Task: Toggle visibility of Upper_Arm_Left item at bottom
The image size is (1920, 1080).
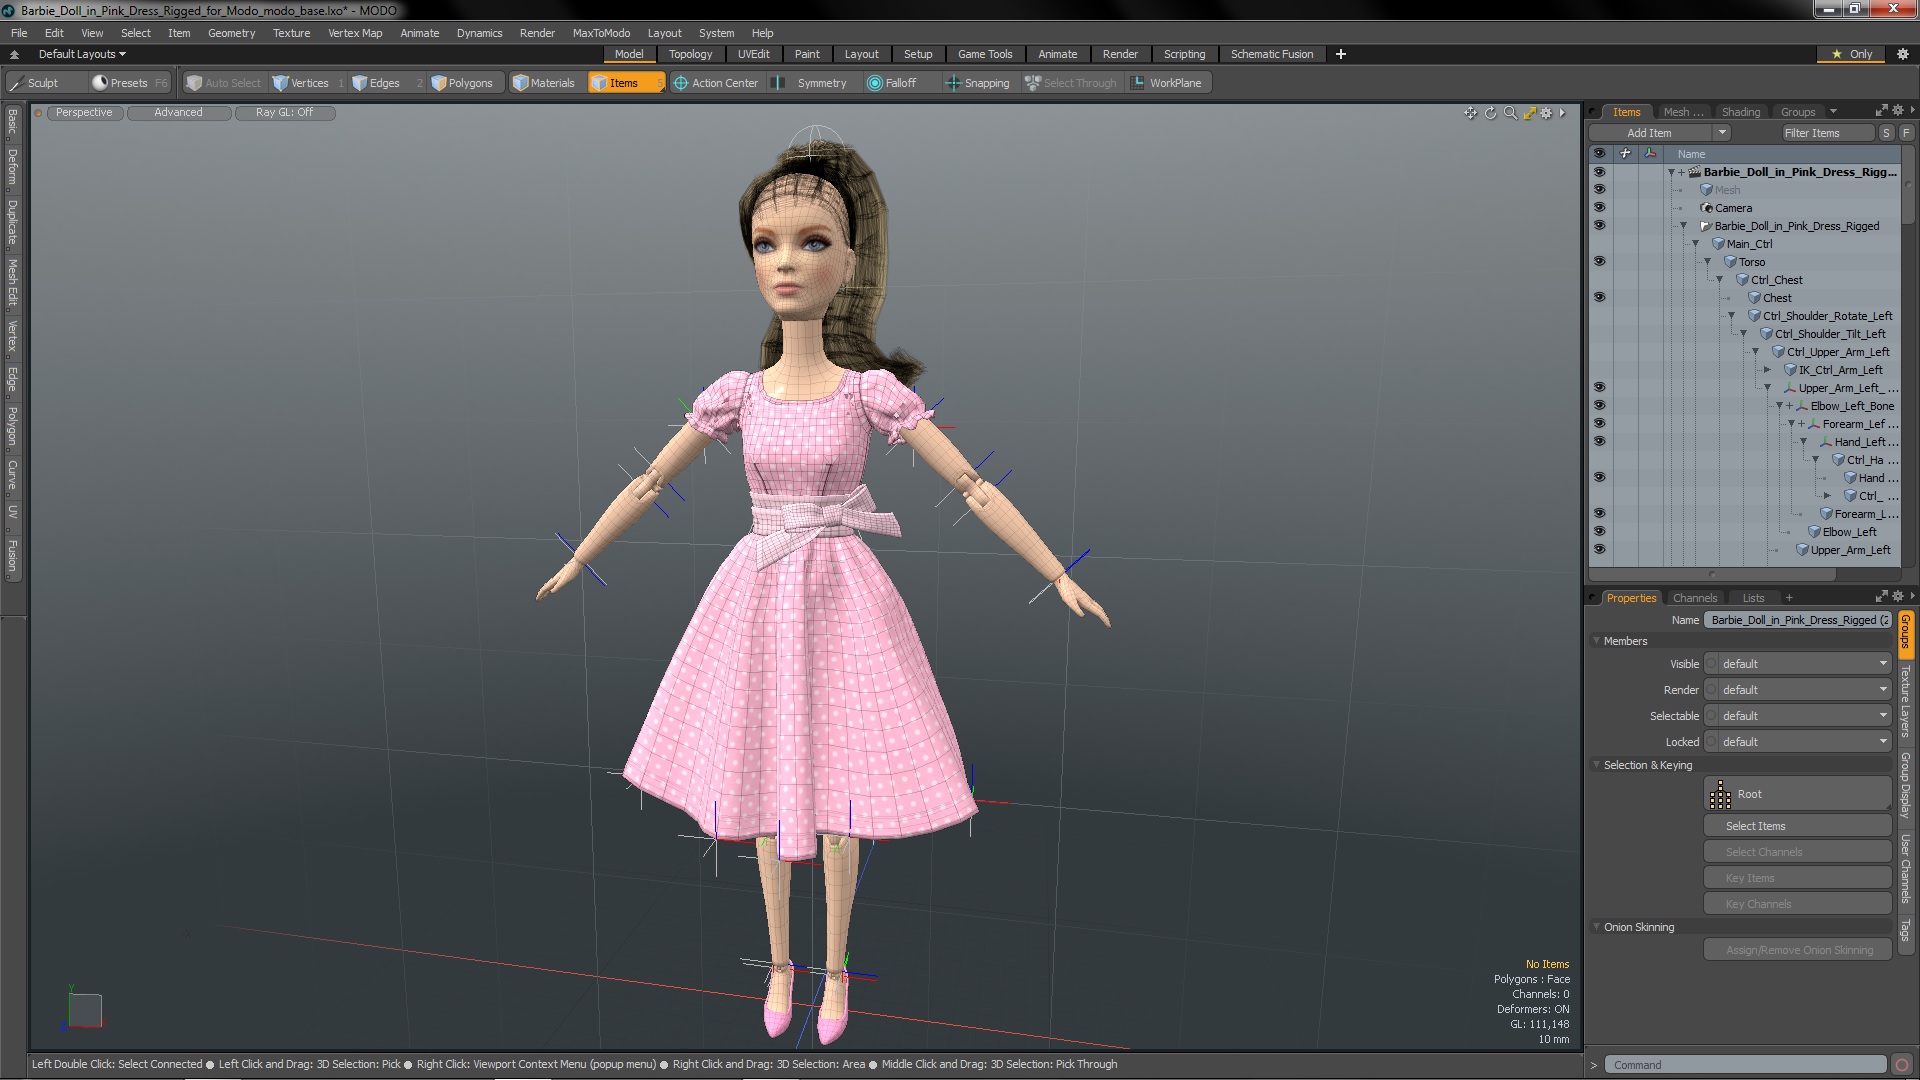Action: pos(1599,550)
